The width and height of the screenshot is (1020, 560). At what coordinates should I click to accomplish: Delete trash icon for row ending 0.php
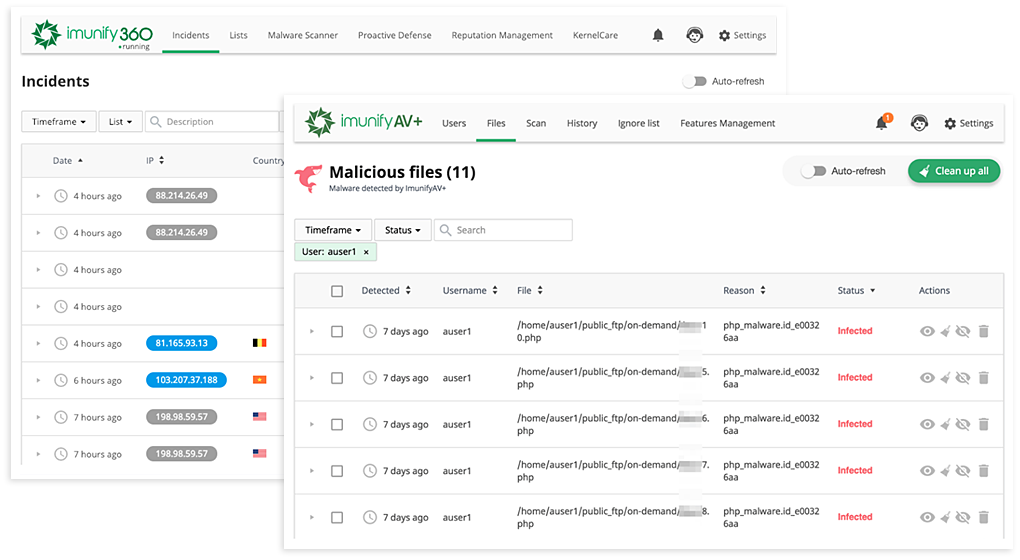(984, 331)
